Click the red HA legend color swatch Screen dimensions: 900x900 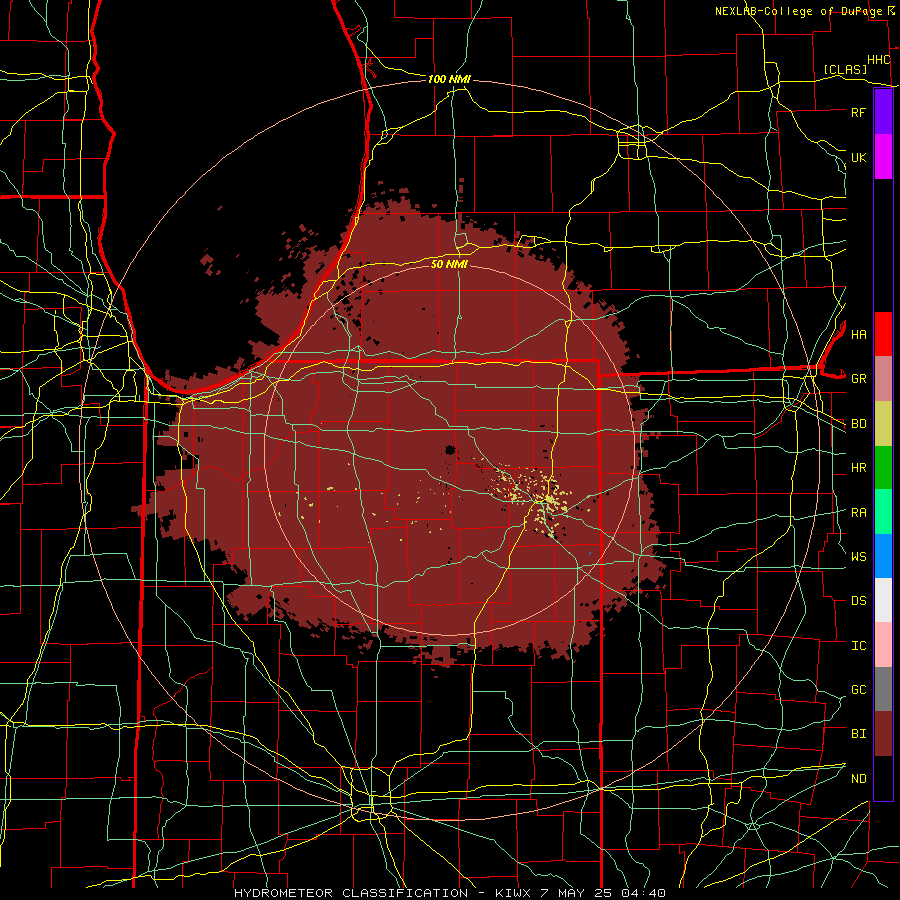click(883, 334)
